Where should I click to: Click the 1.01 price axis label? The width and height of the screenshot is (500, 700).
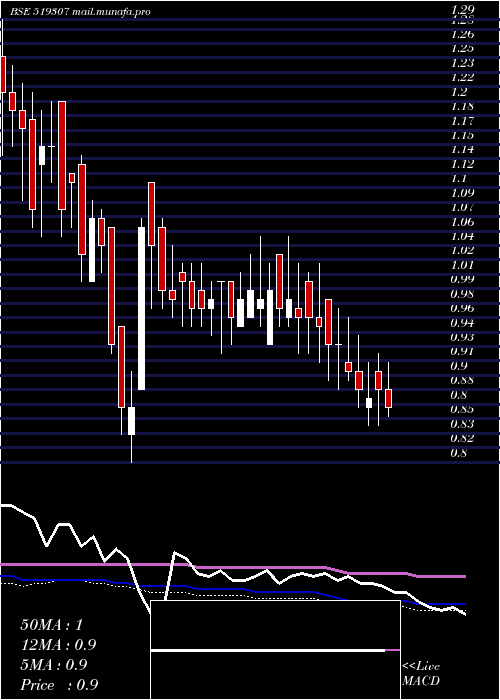[463, 265]
